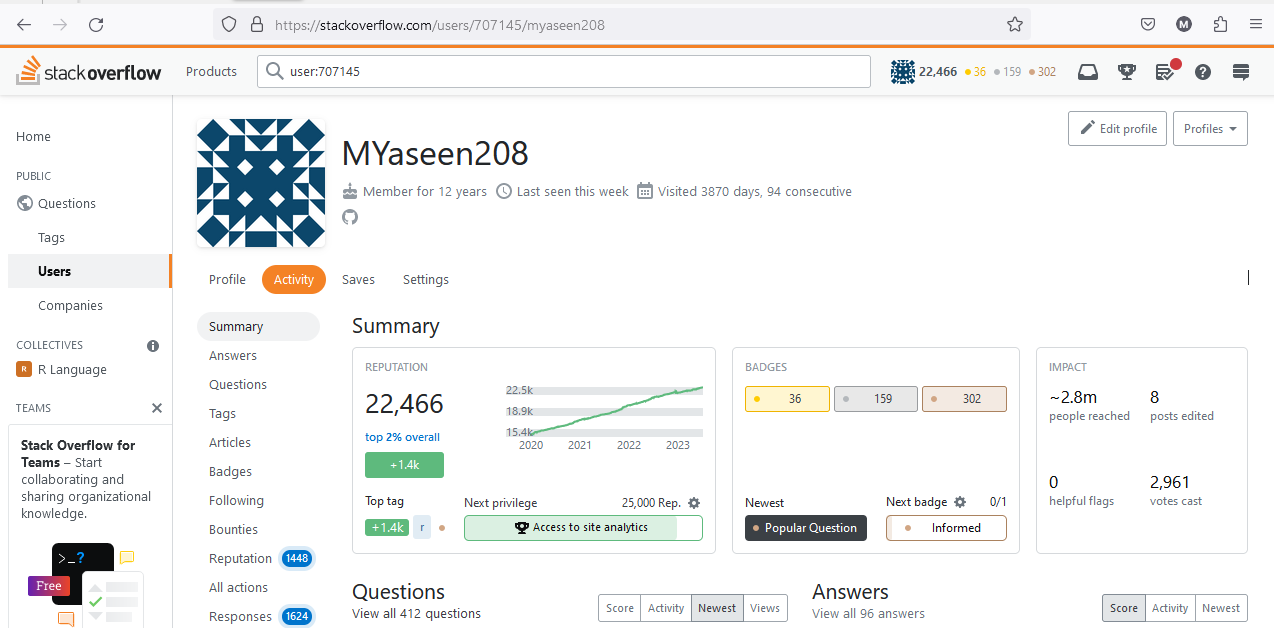1274x628 pixels.
Task: Click the help center question mark icon
Action: pyautogui.click(x=1203, y=72)
